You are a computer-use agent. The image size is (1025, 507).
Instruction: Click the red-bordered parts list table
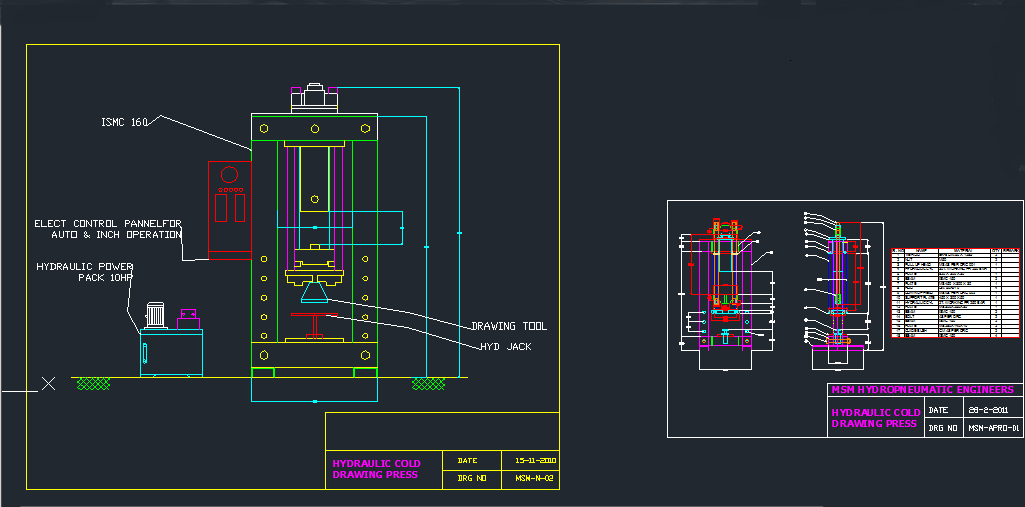[x=956, y=292]
